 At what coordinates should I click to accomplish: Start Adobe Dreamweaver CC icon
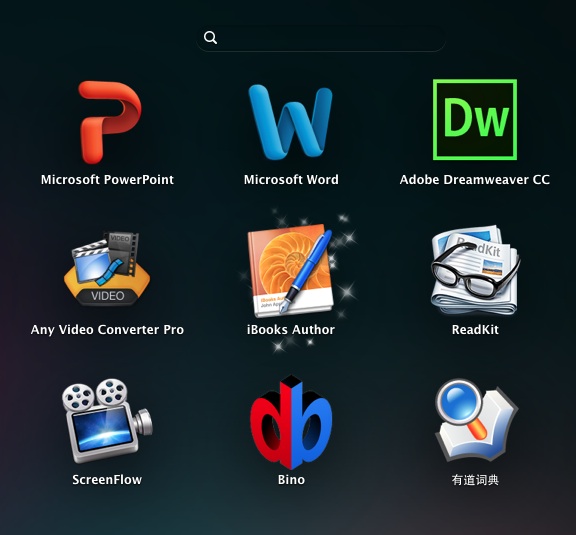click(x=475, y=120)
